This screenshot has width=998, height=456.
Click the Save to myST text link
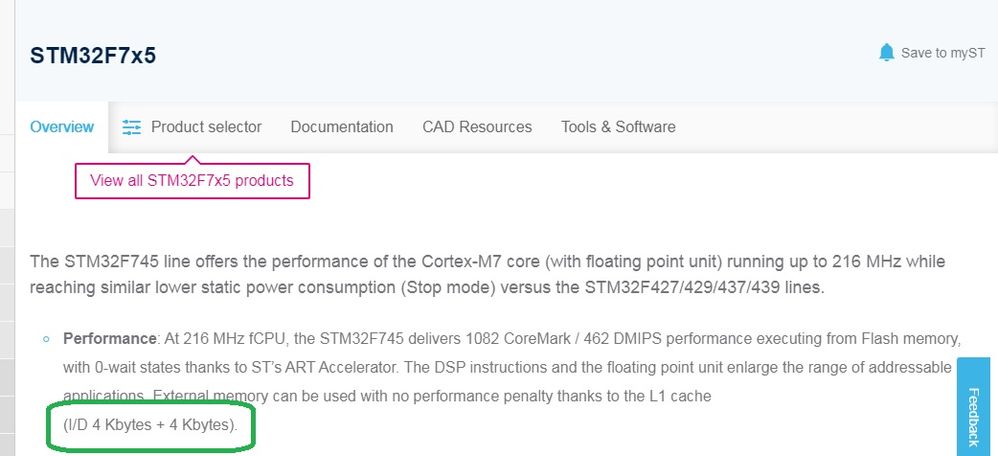tap(943, 53)
